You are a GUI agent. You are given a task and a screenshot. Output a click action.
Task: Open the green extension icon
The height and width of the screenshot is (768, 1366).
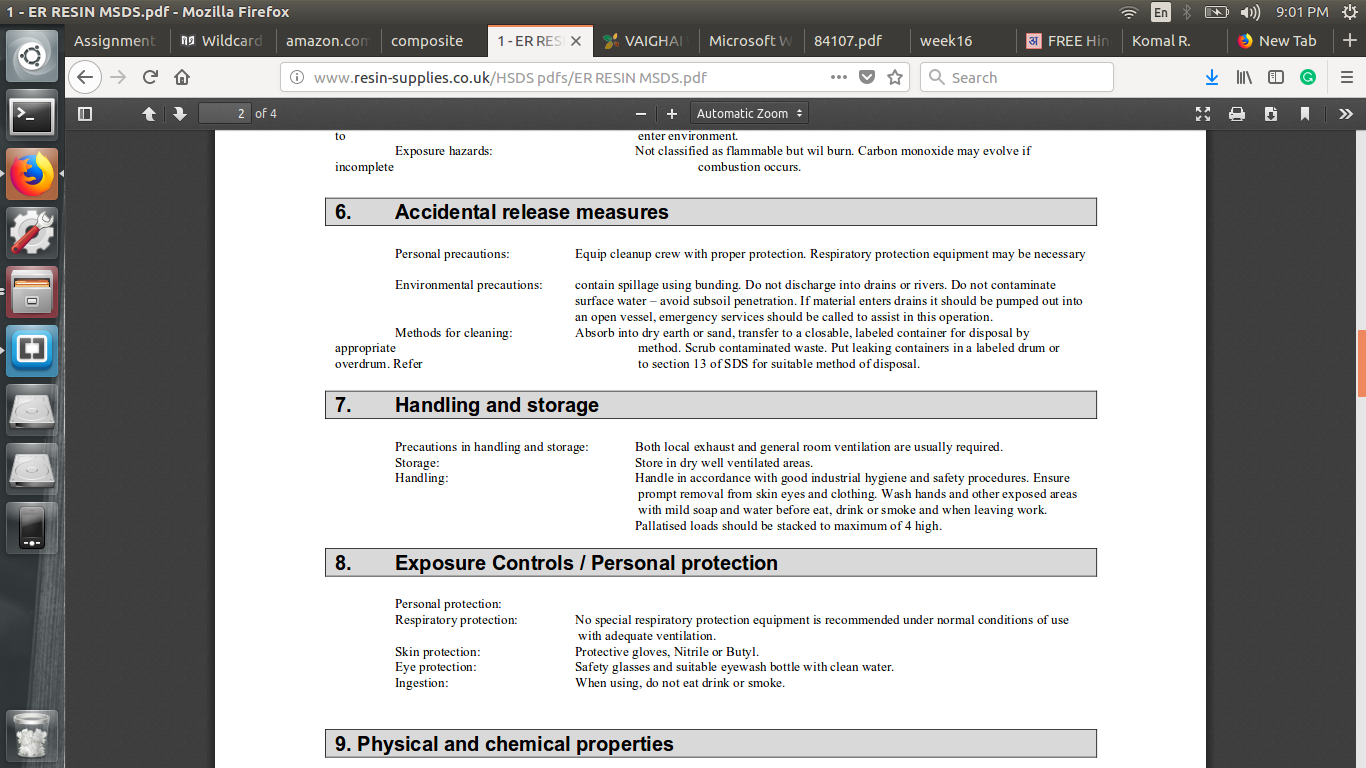click(1308, 77)
